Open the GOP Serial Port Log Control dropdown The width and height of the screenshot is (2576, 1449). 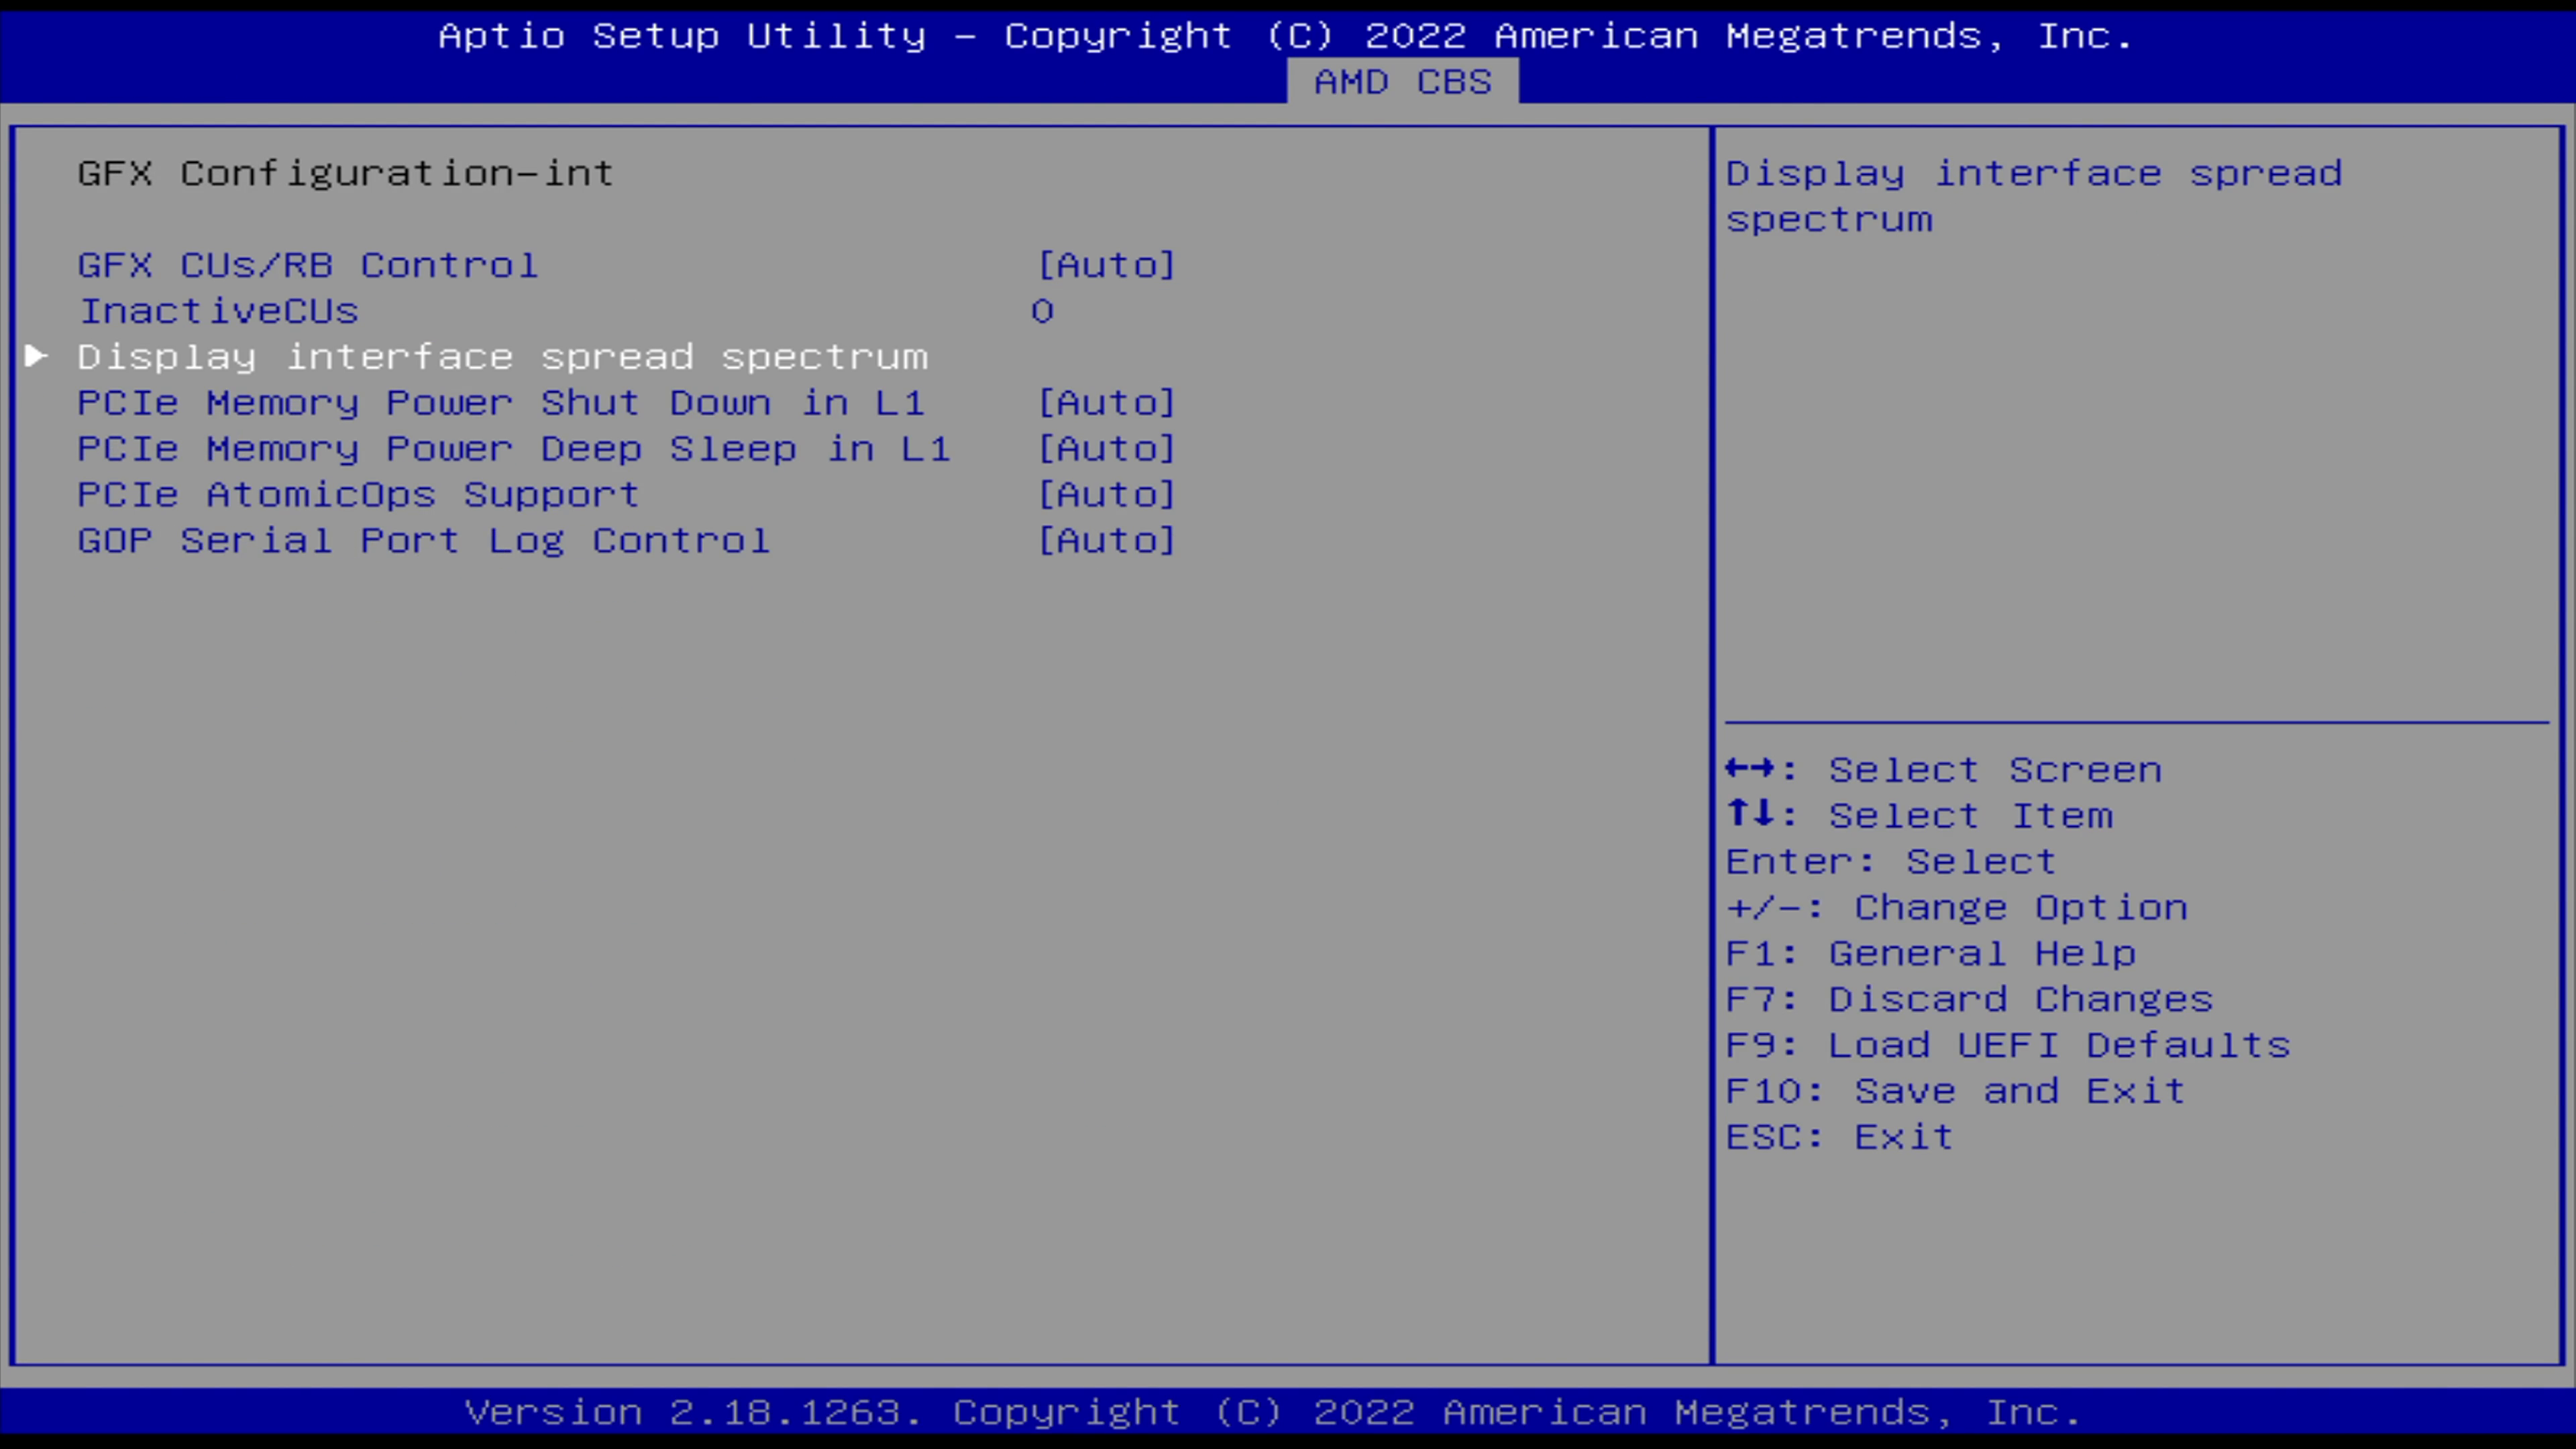[x=1106, y=541]
